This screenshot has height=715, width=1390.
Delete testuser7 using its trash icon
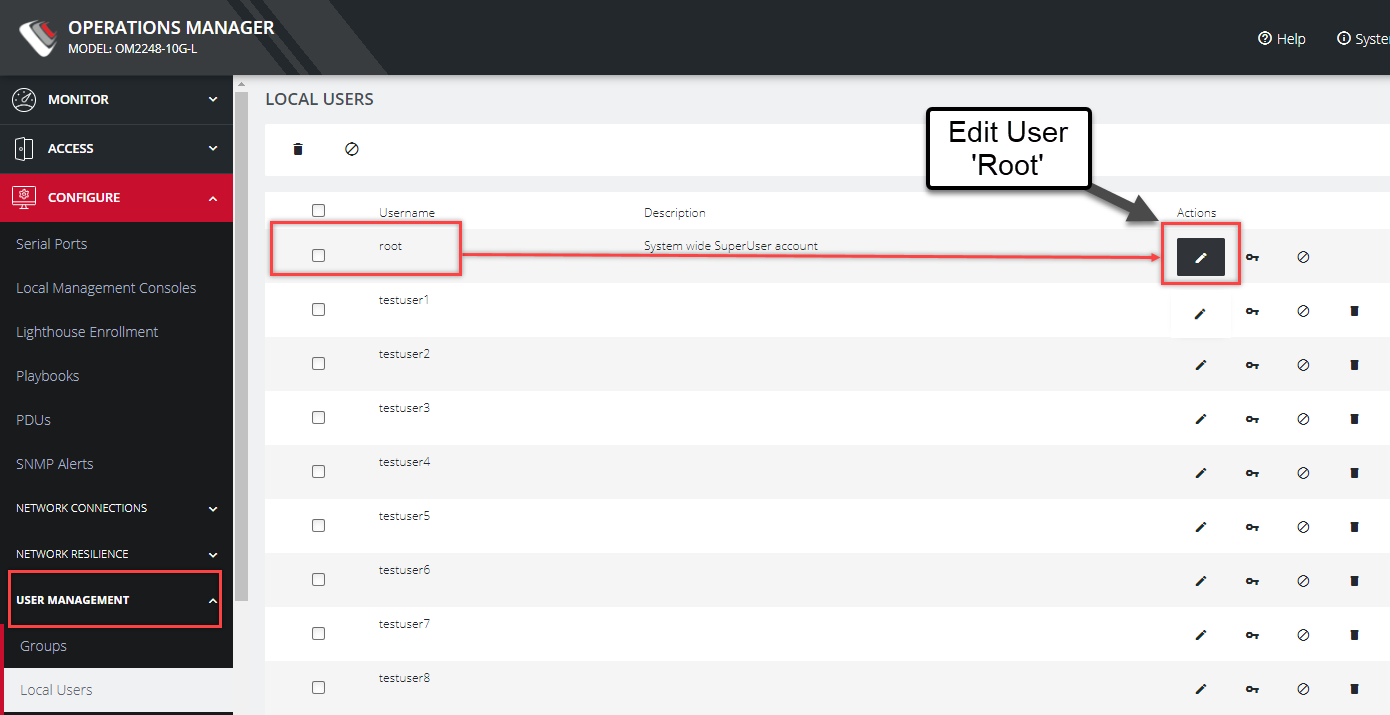tap(1354, 635)
